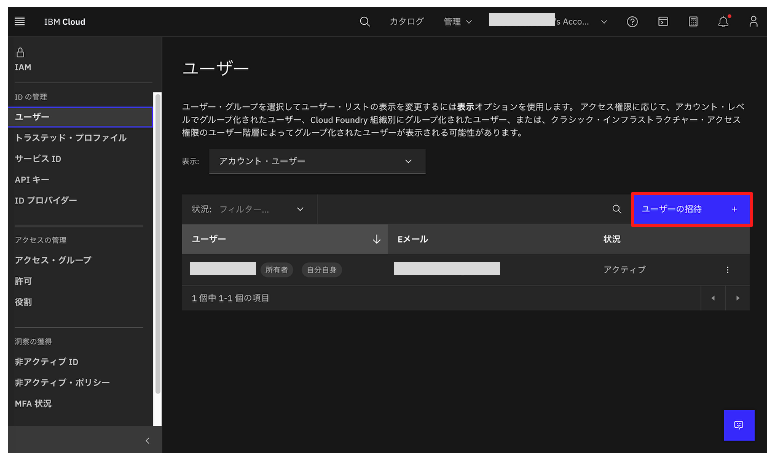Expand the 管理 dropdown menu
Screen dimensions: 776x464
(x=457, y=21)
